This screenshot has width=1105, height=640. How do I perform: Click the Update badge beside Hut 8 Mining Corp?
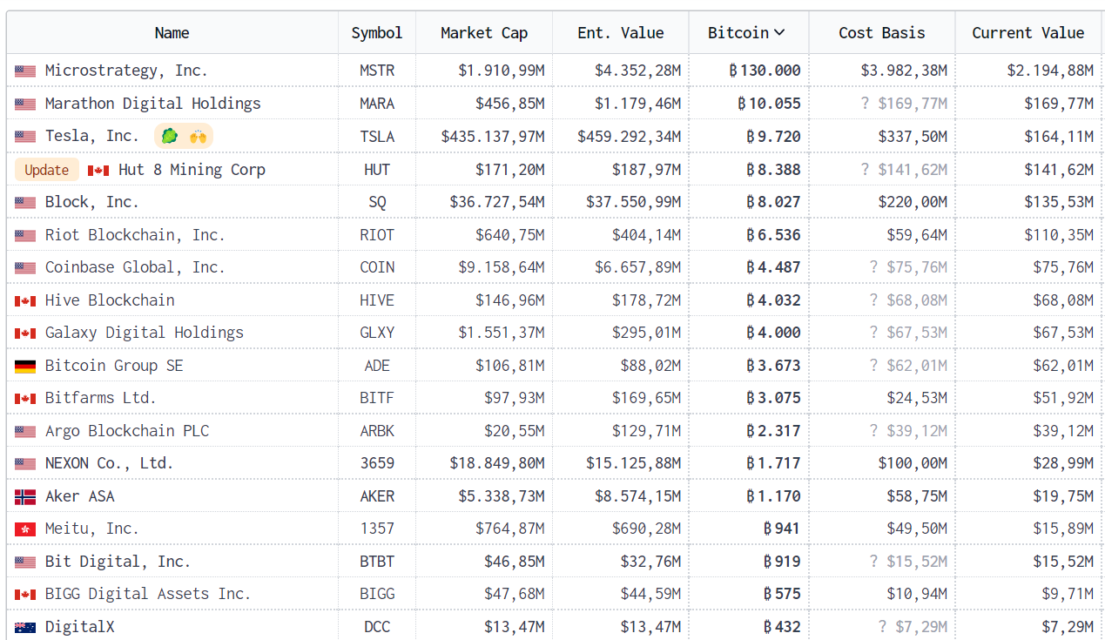[x=47, y=170]
